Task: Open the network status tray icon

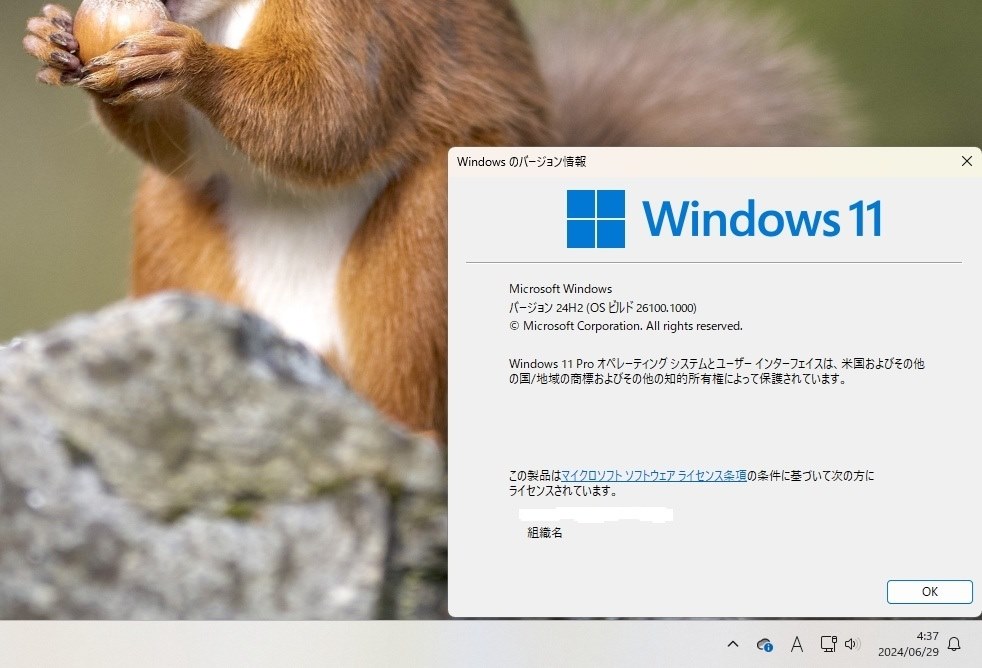Action: (x=828, y=644)
